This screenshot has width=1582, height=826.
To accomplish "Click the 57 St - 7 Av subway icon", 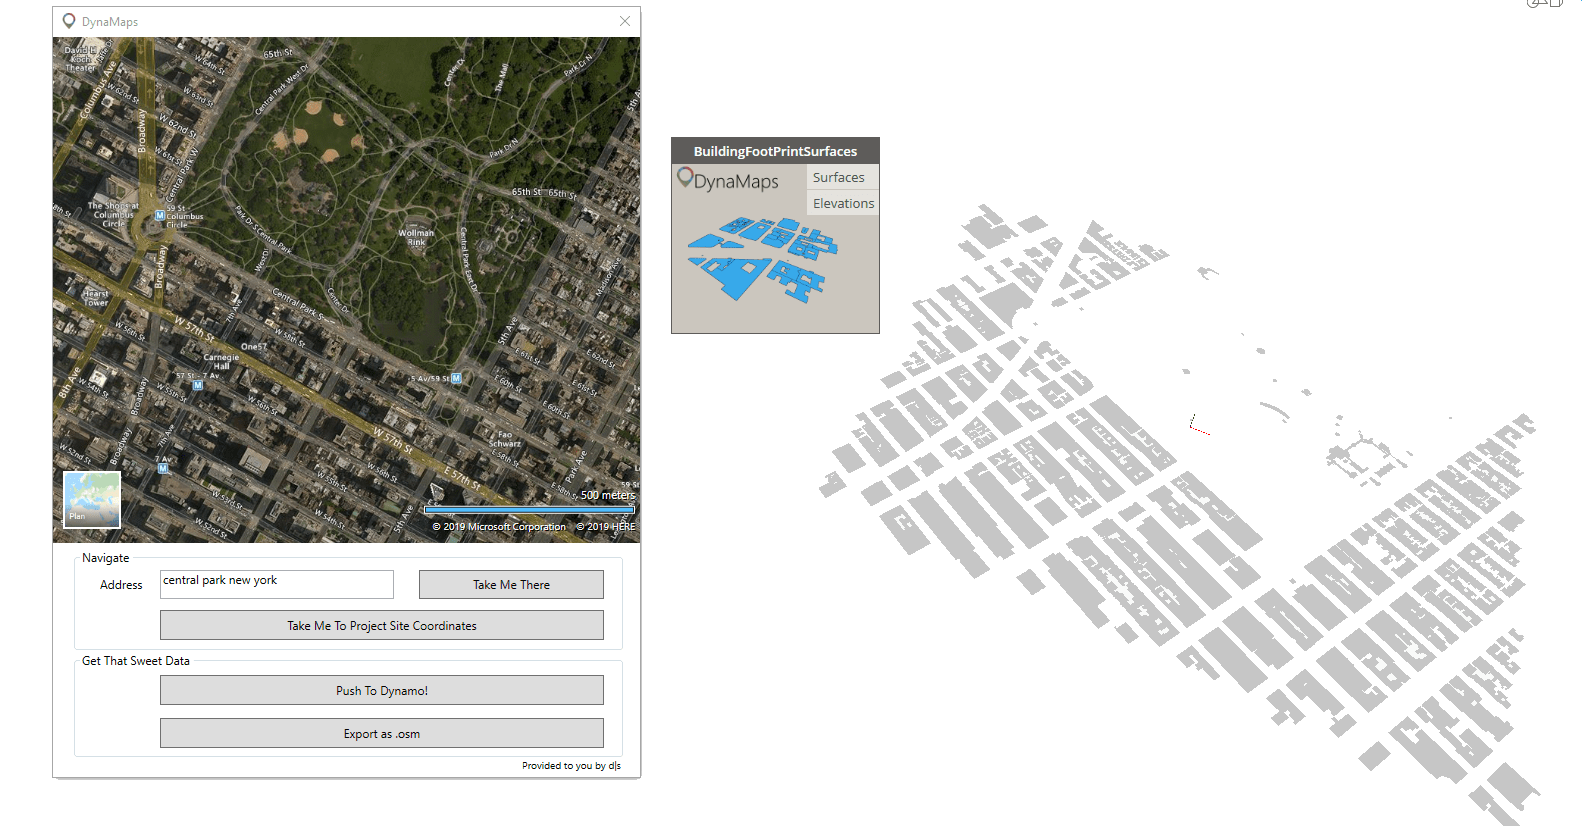I will click(198, 385).
